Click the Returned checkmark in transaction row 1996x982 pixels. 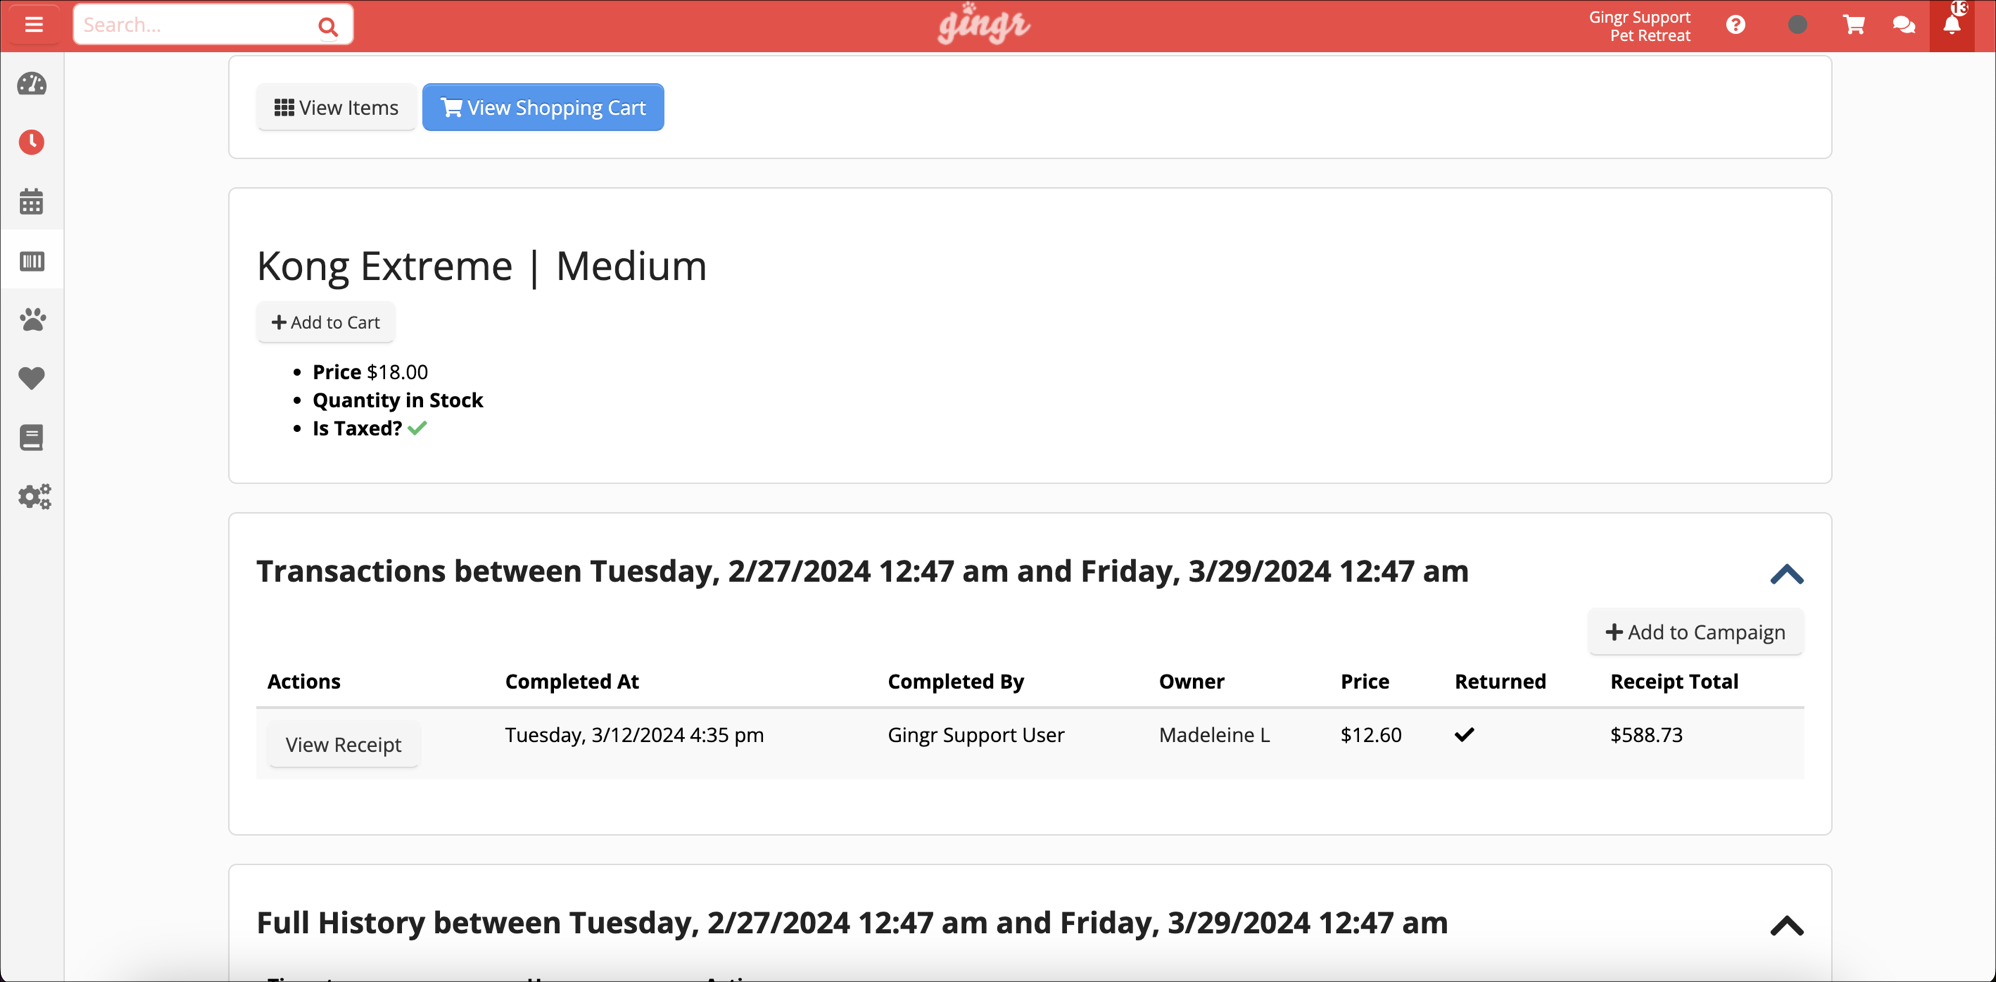click(1465, 735)
